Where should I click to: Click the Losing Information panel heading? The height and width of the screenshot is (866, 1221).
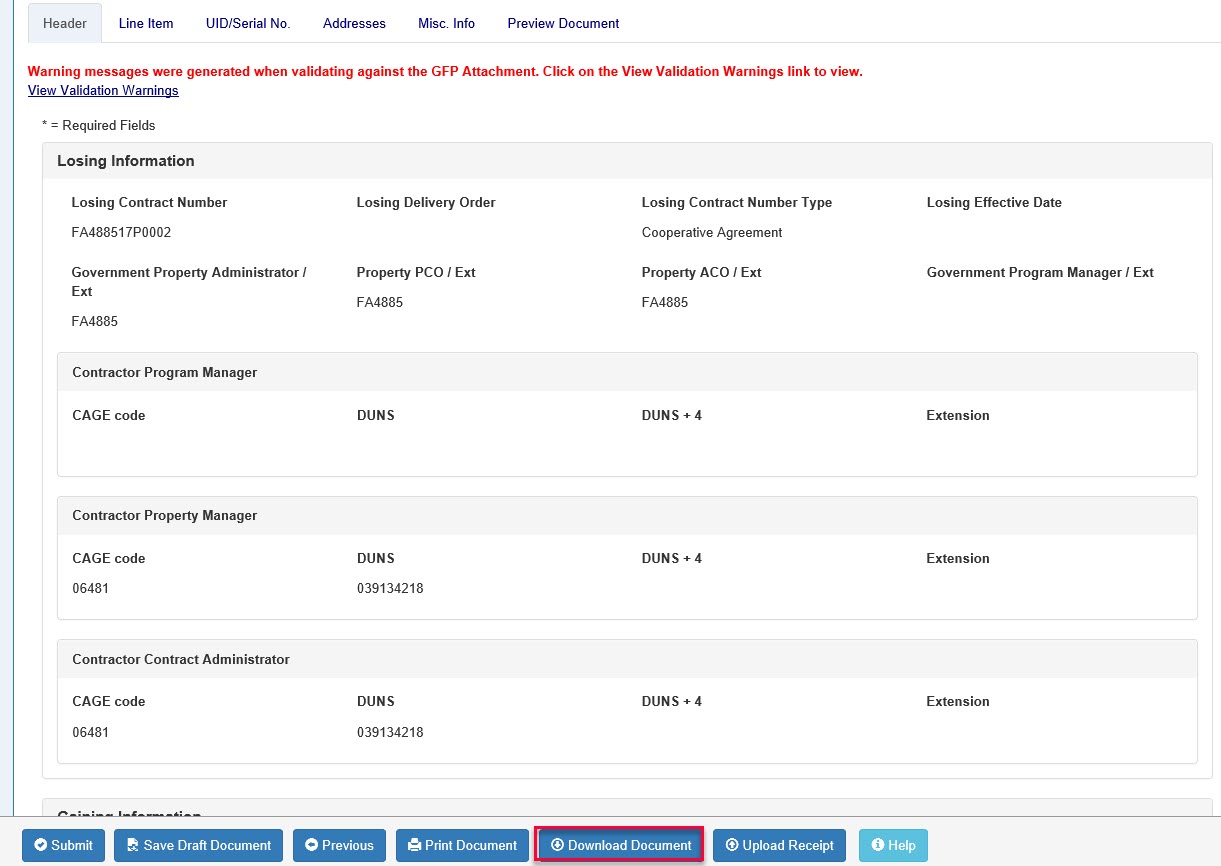(126, 161)
